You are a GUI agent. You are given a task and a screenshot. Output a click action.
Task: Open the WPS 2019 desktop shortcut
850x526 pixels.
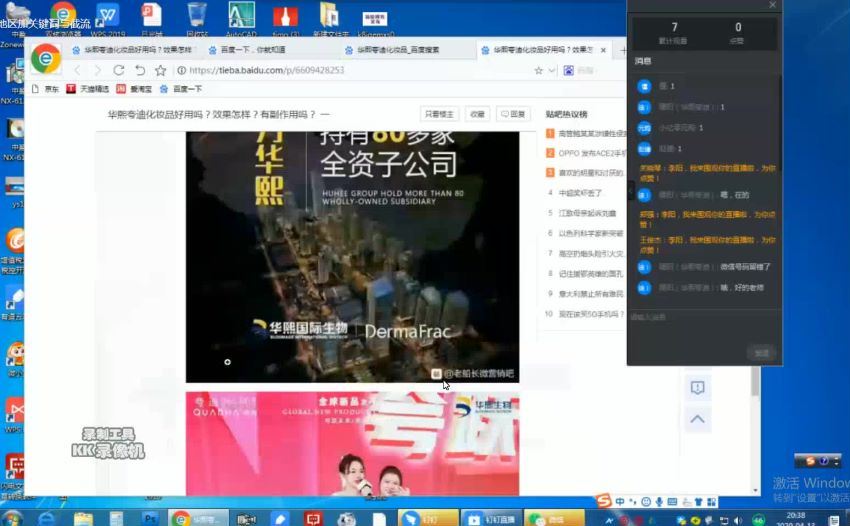pos(108,18)
